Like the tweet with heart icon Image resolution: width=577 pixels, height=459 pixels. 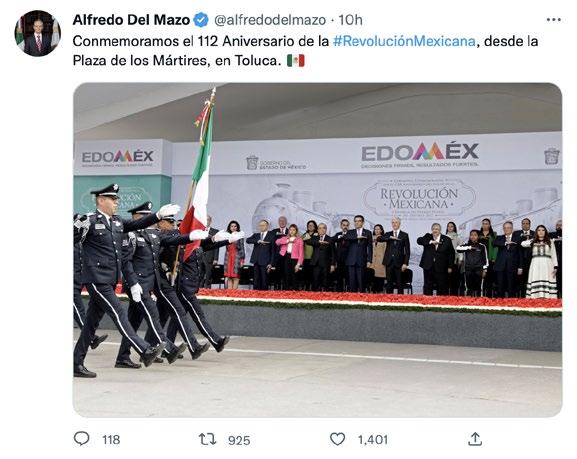pos(337,439)
